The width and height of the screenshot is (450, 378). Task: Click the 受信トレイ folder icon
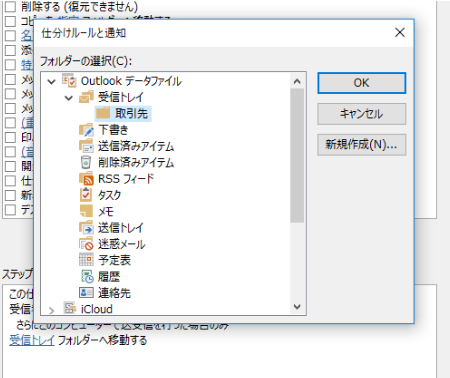pyautogui.click(x=86, y=97)
